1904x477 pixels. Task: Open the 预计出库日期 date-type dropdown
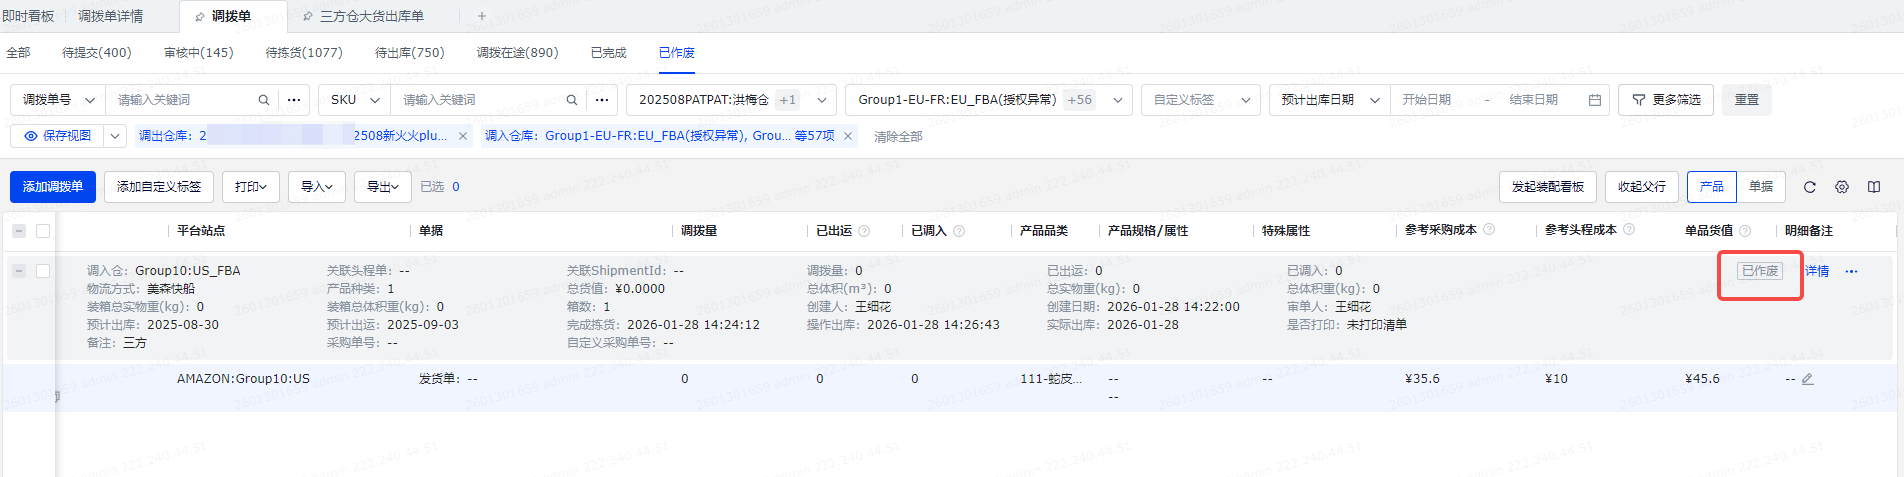click(1330, 100)
